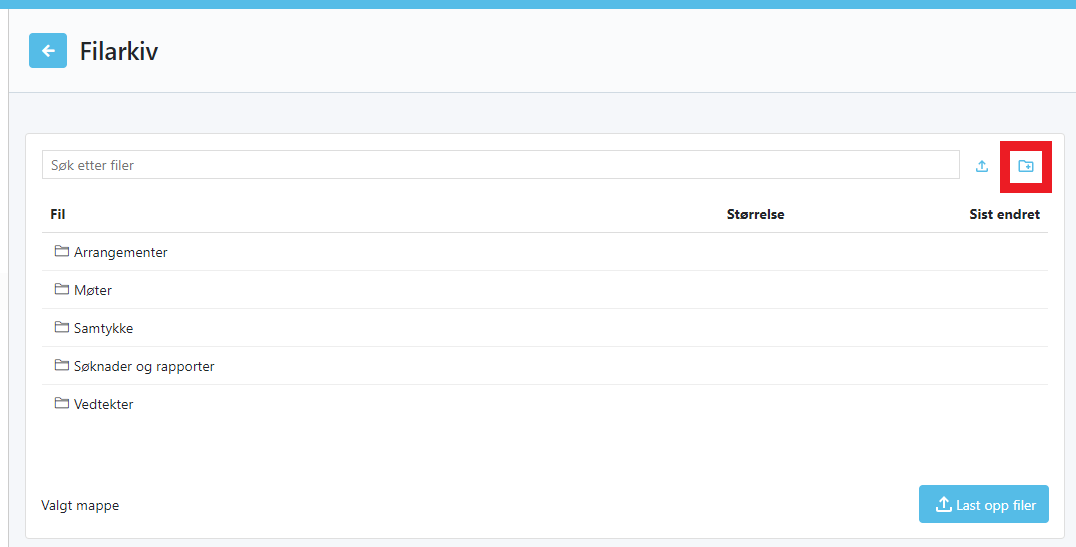1076x547 pixels.
Task: Focus the 'Søk etter filer' search field
Action: 500,165
